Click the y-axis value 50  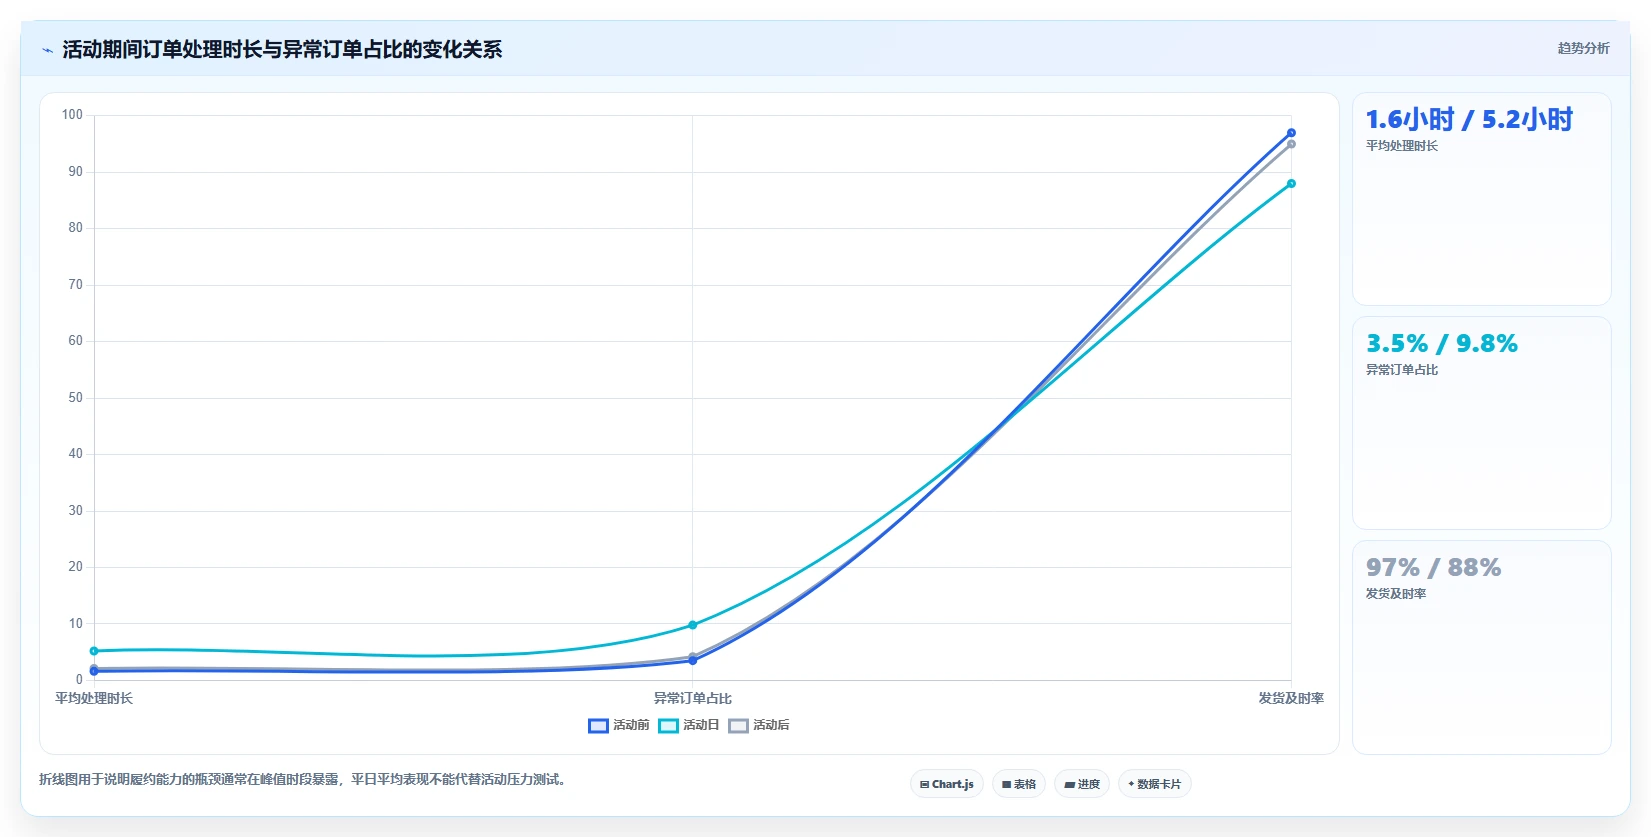tap(75, 398)
